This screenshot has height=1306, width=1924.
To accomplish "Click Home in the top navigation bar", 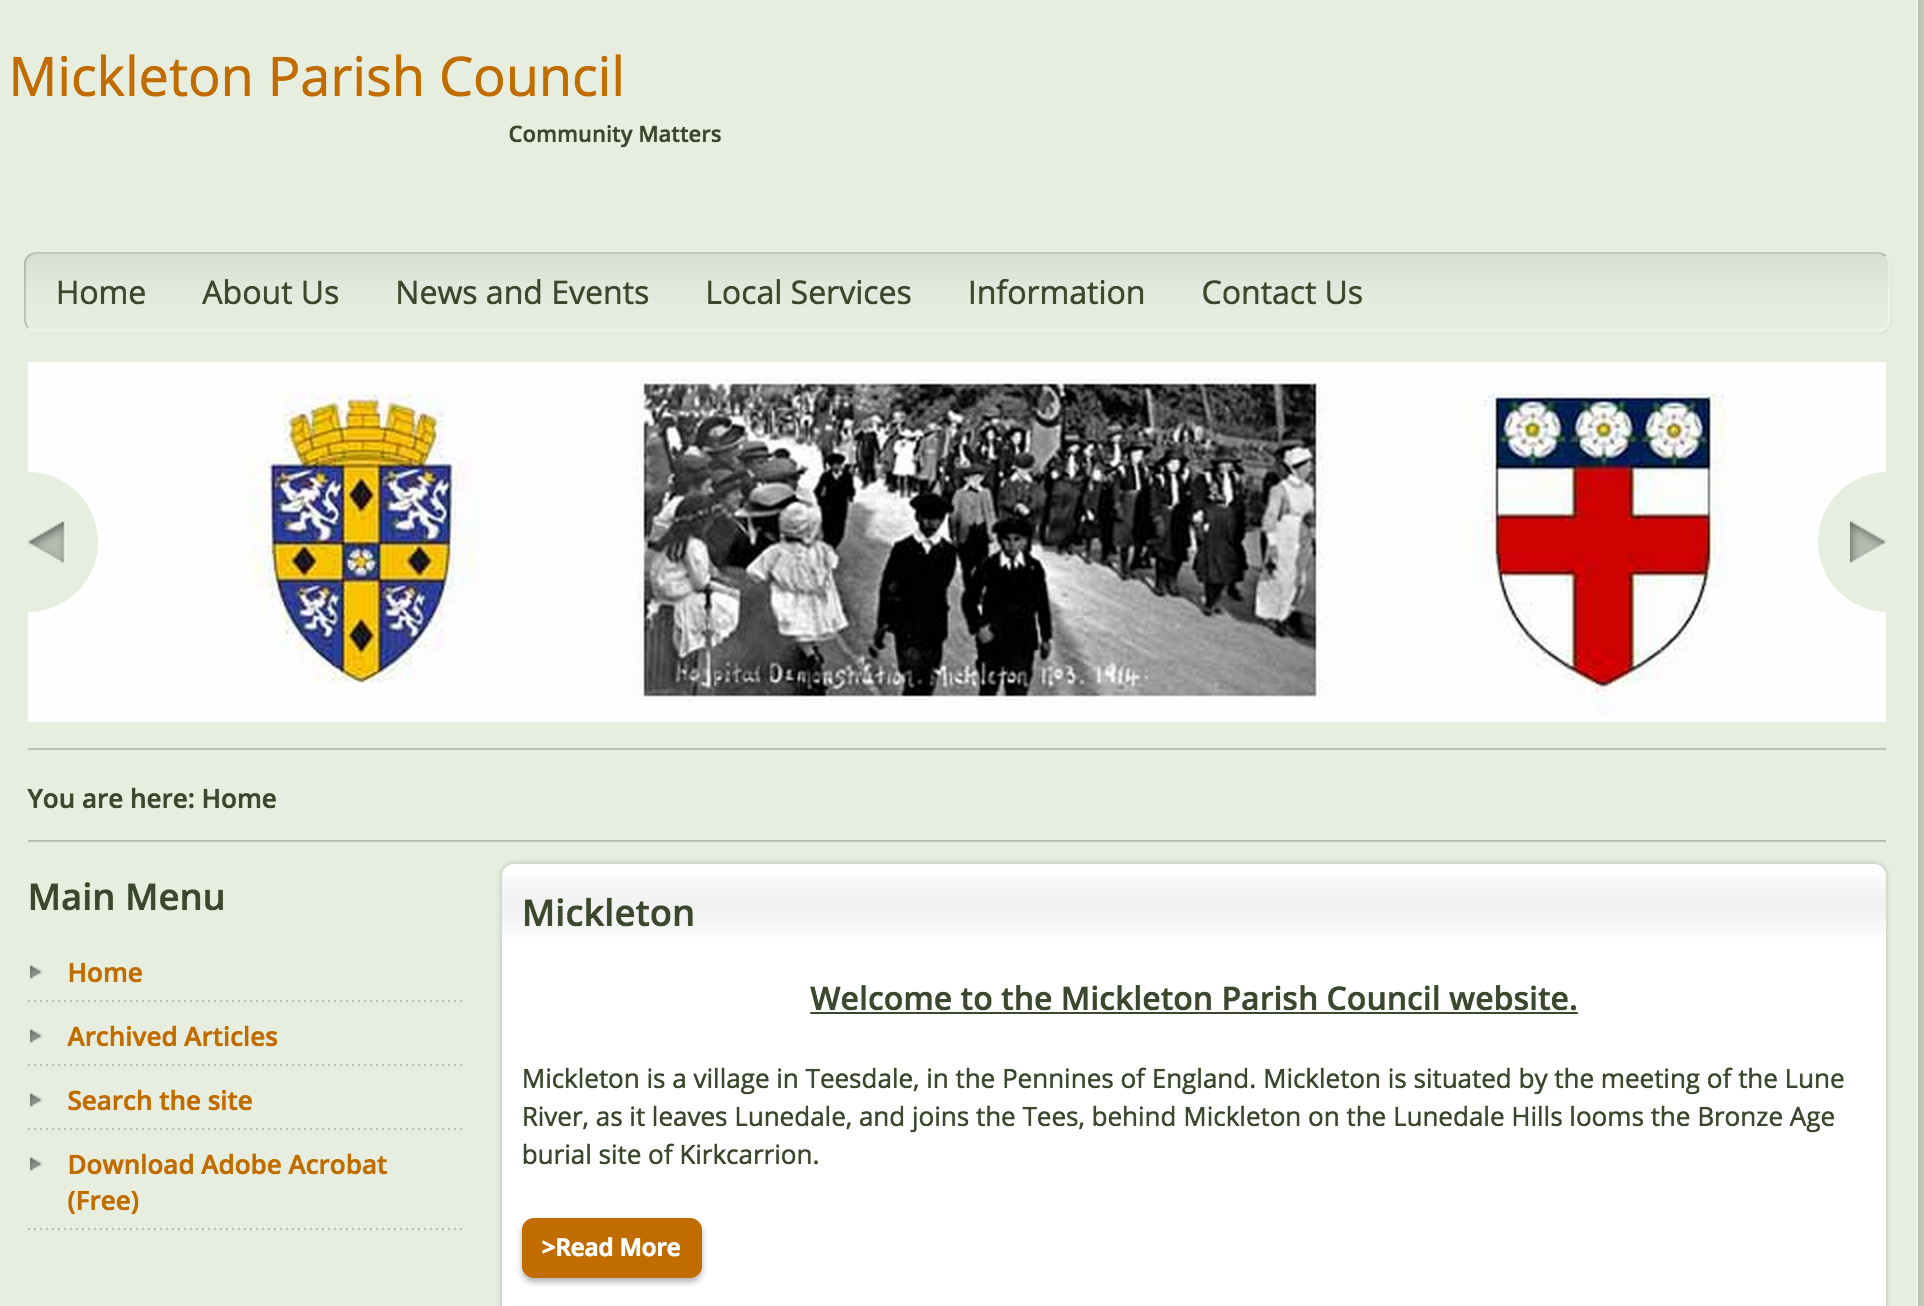I will (x=101, y=293).
